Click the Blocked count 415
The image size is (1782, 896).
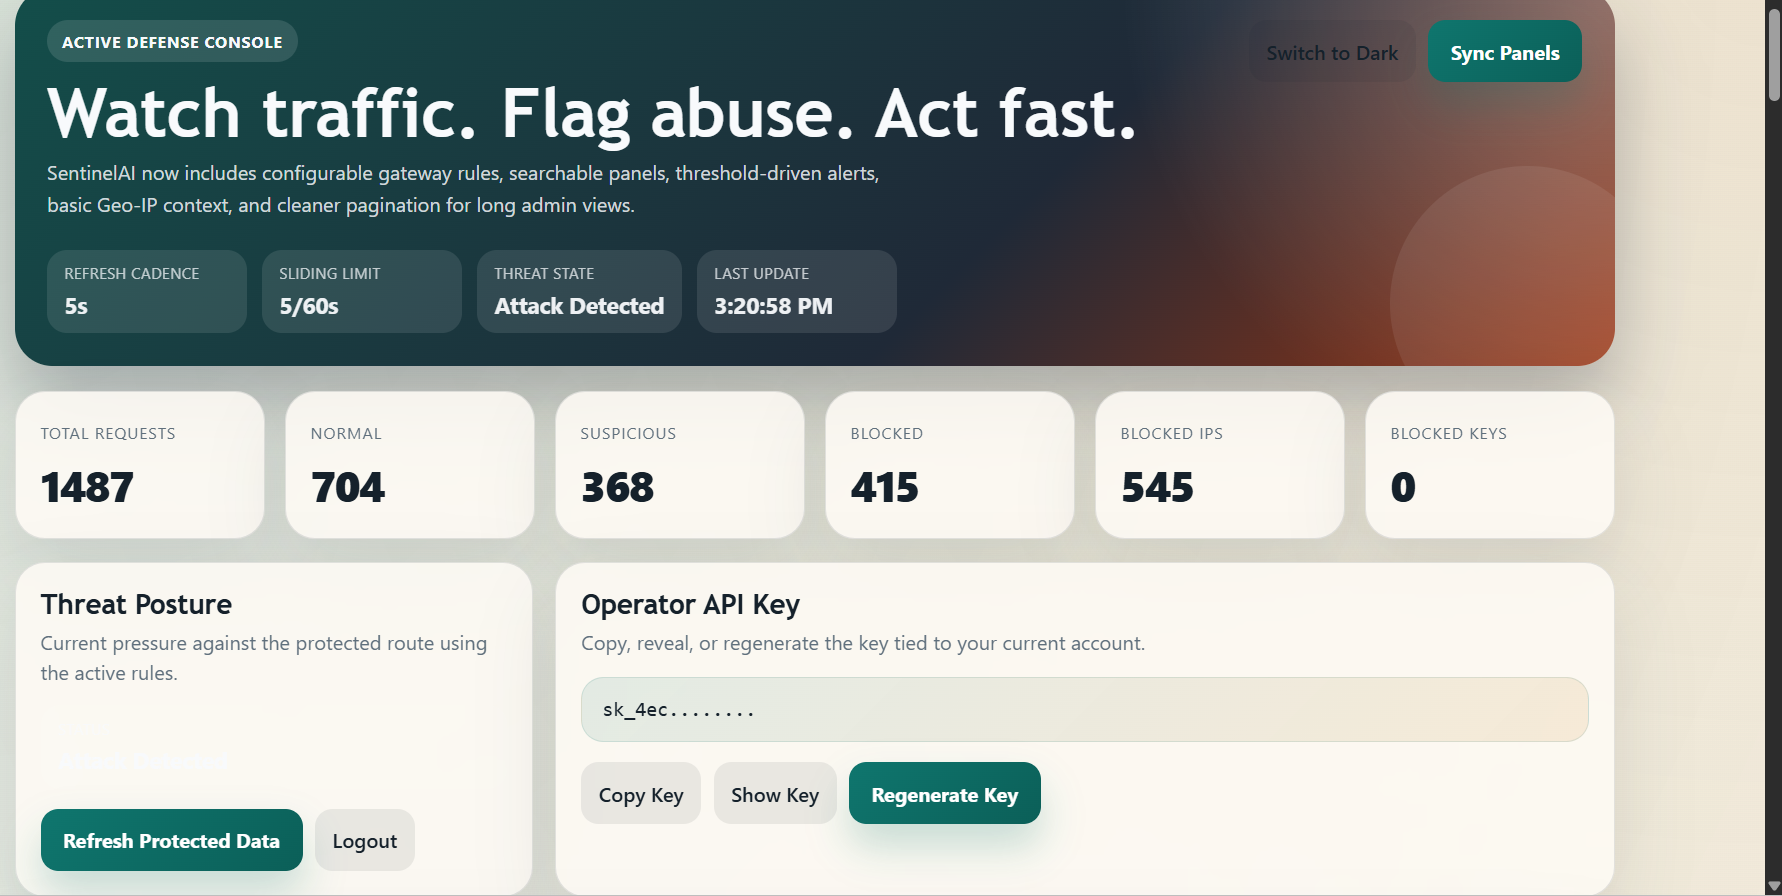tap(885, 488)
